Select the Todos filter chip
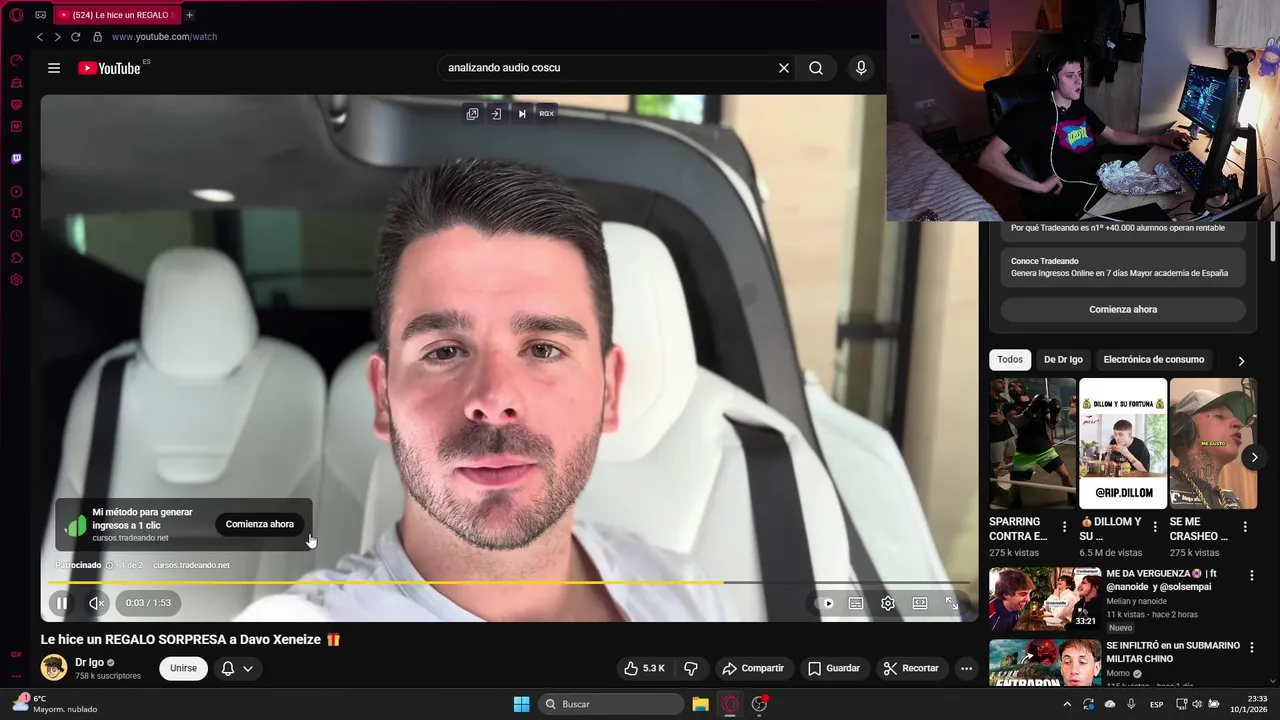1280x720 pixels. [x=1010, y=360]
